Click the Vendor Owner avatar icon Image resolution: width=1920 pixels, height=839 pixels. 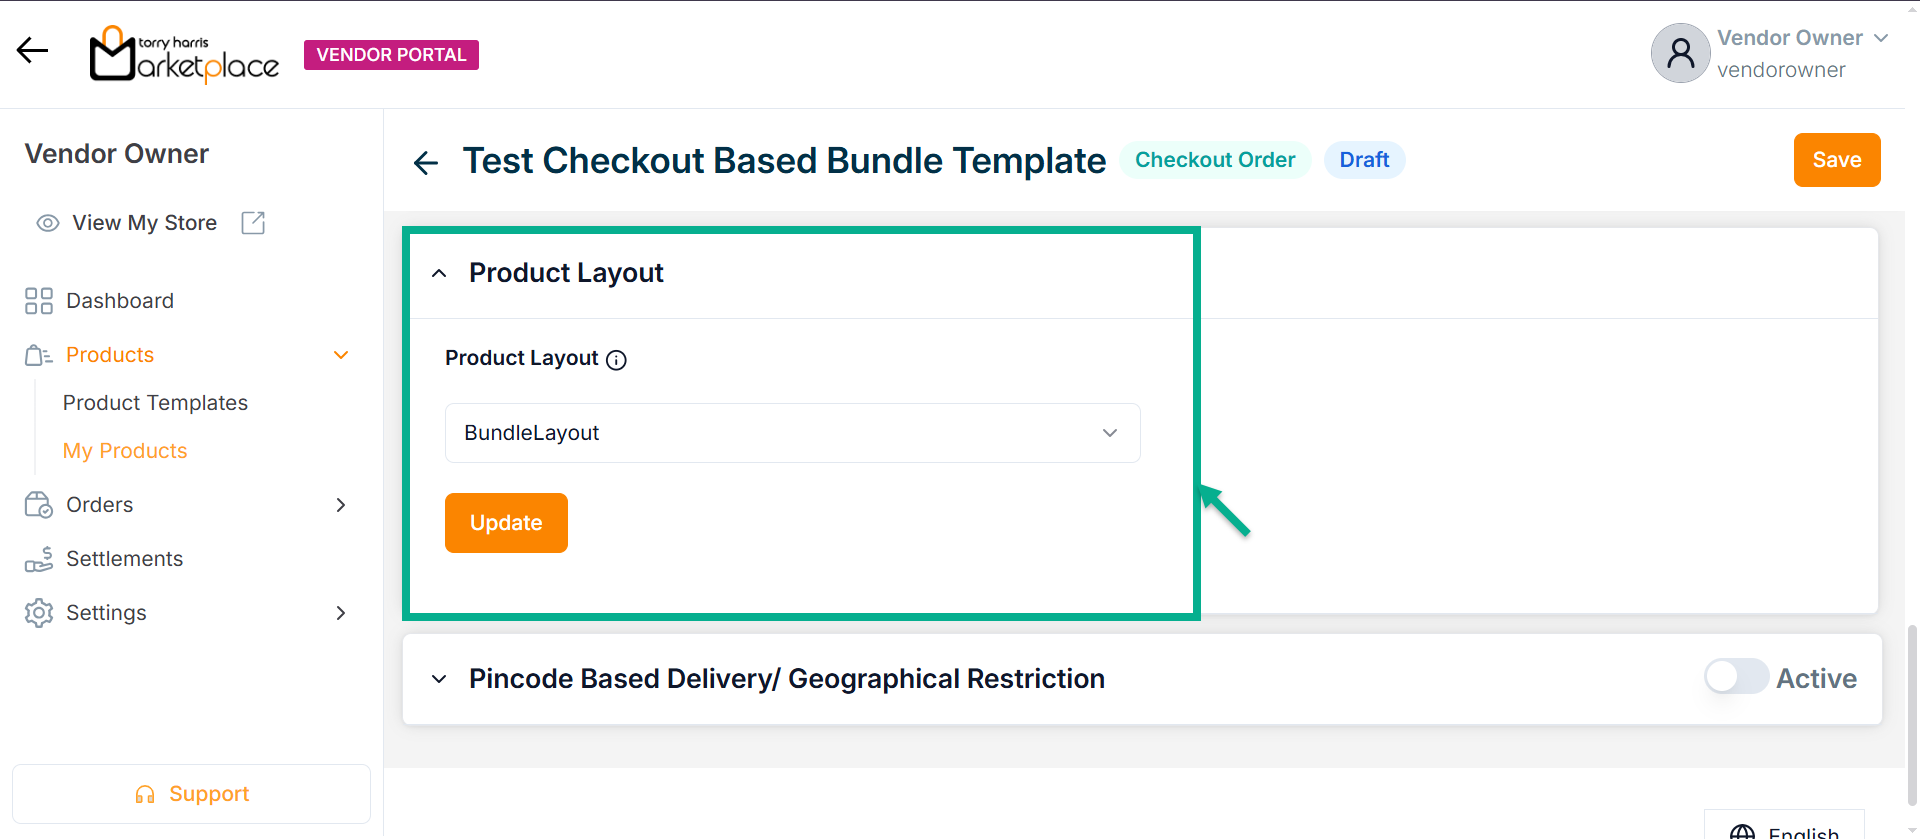(x=1680, y=53)
